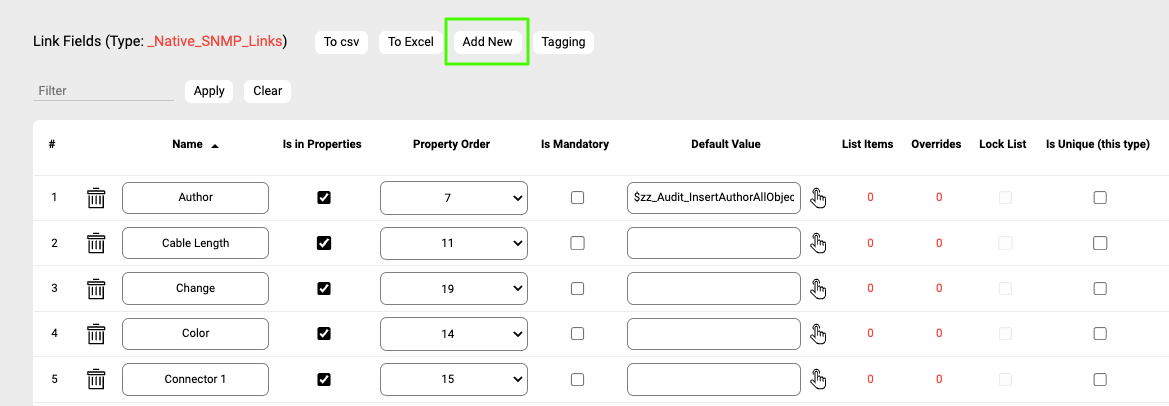Click hand pointer icon in Author row

click(818, 198)
